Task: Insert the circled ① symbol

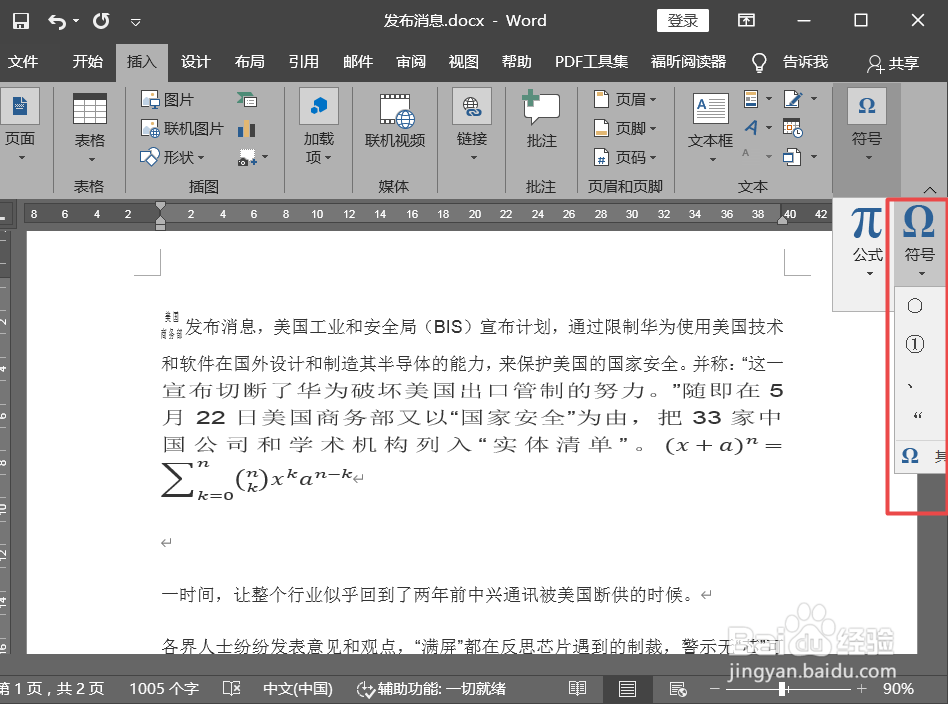Action: [915, 345]
